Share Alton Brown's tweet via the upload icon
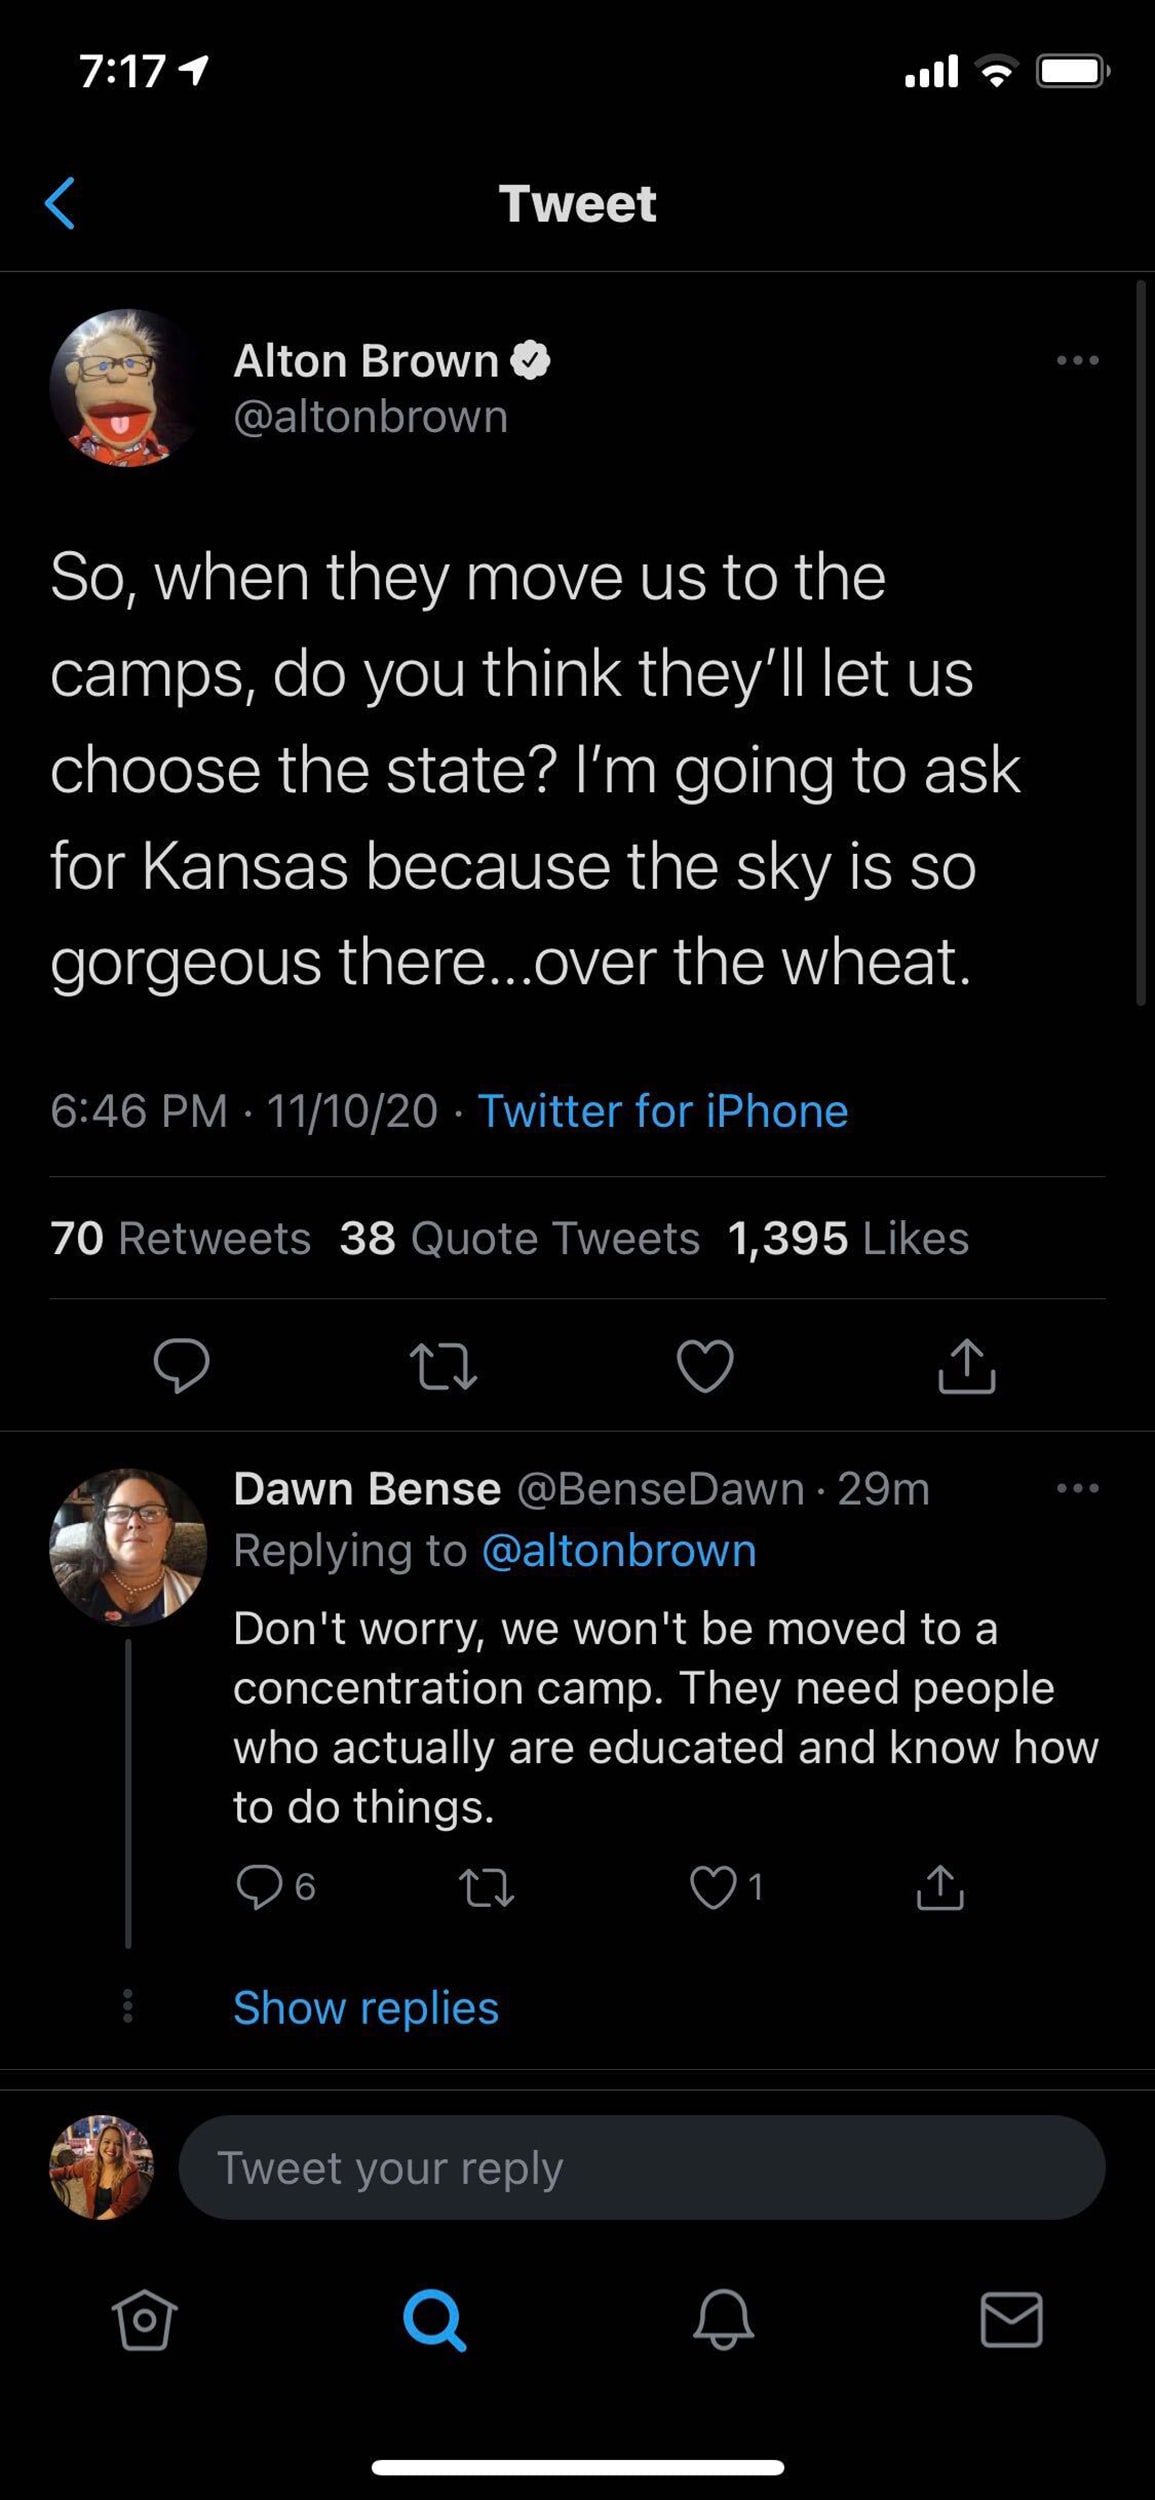 pyautogui.click(x=967, y=1367)
